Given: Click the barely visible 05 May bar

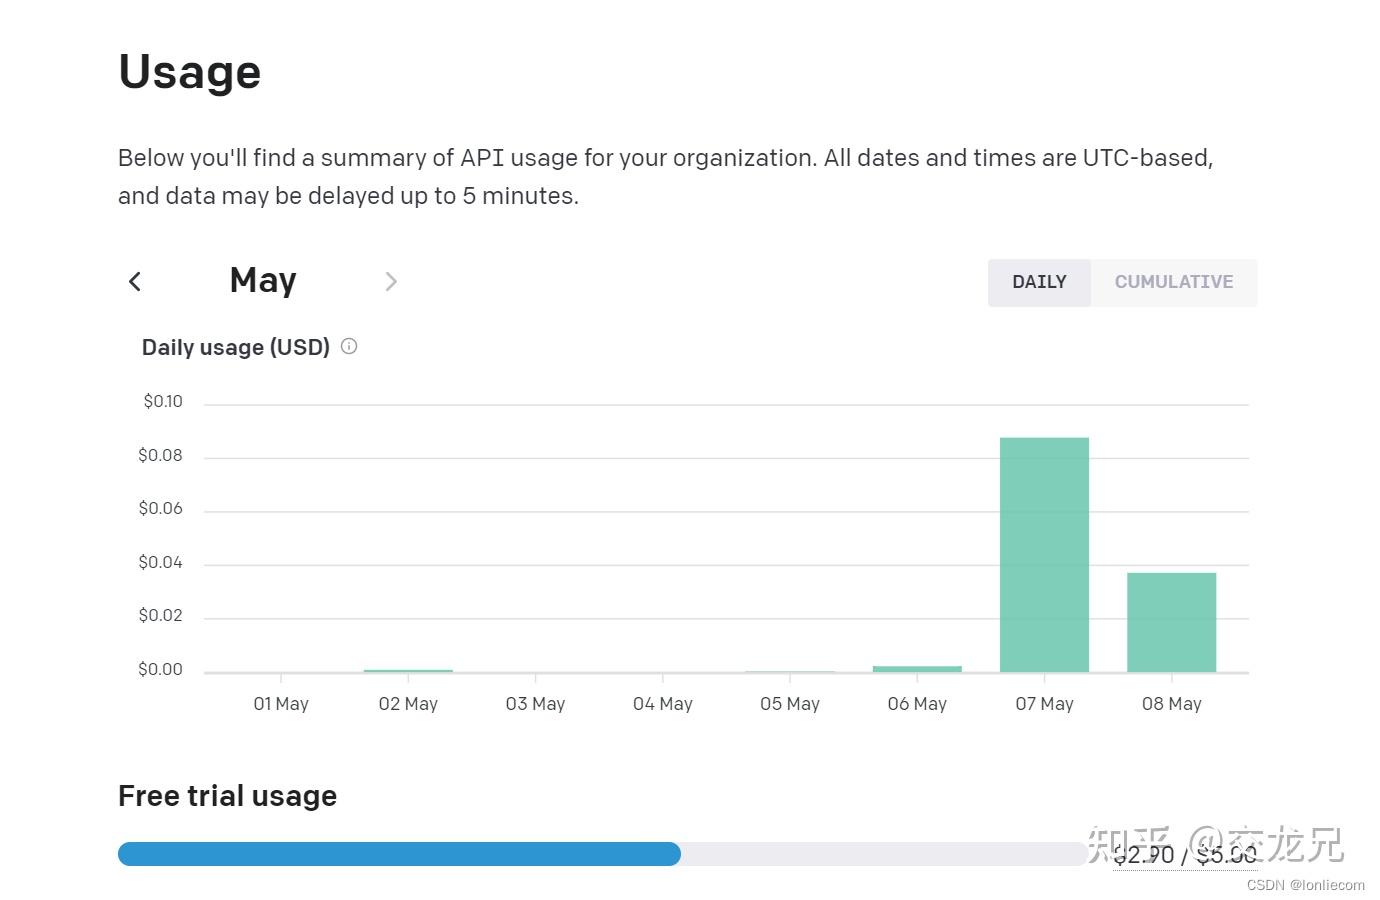Looking at the screenshot, I should [789, 670].
